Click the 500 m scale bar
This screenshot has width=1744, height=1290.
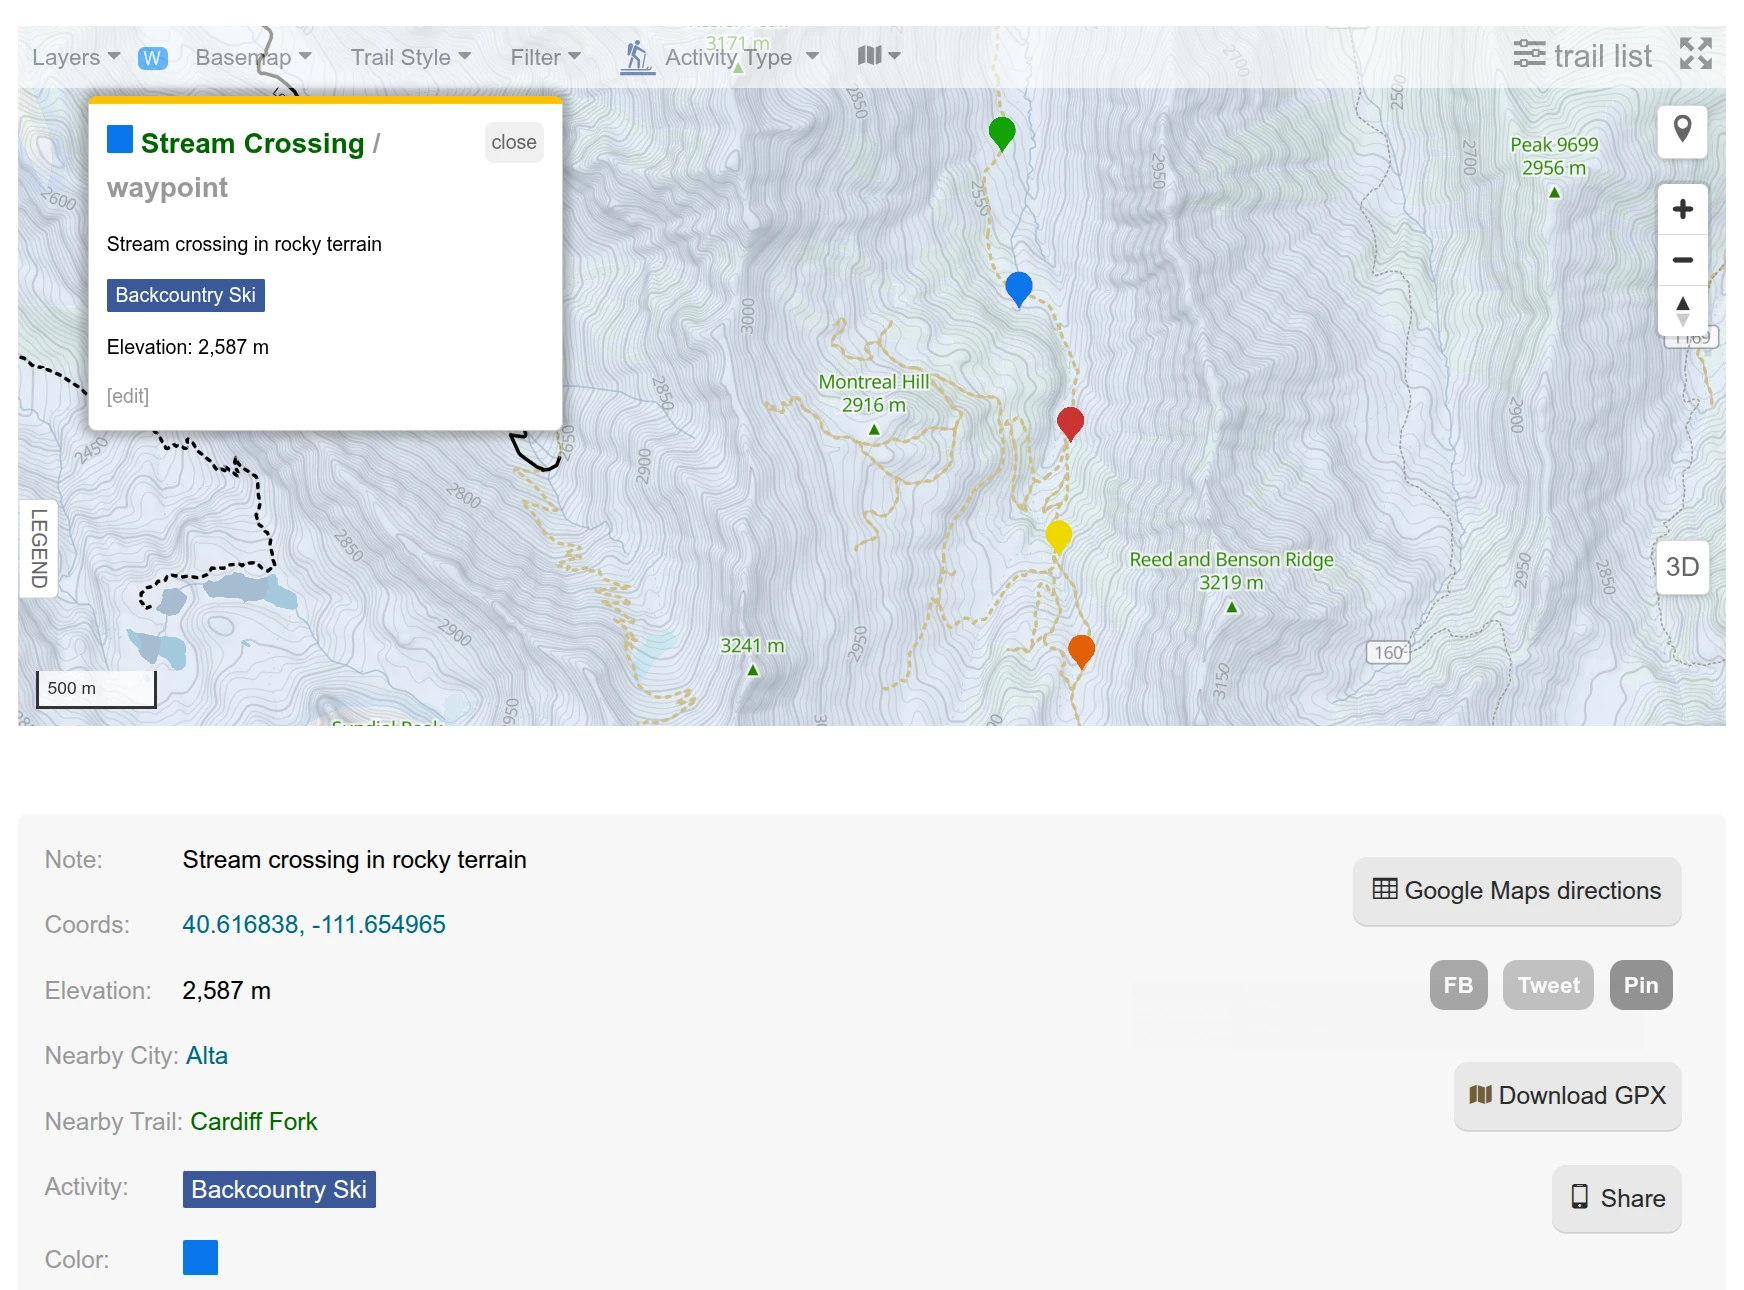point(96,689)
